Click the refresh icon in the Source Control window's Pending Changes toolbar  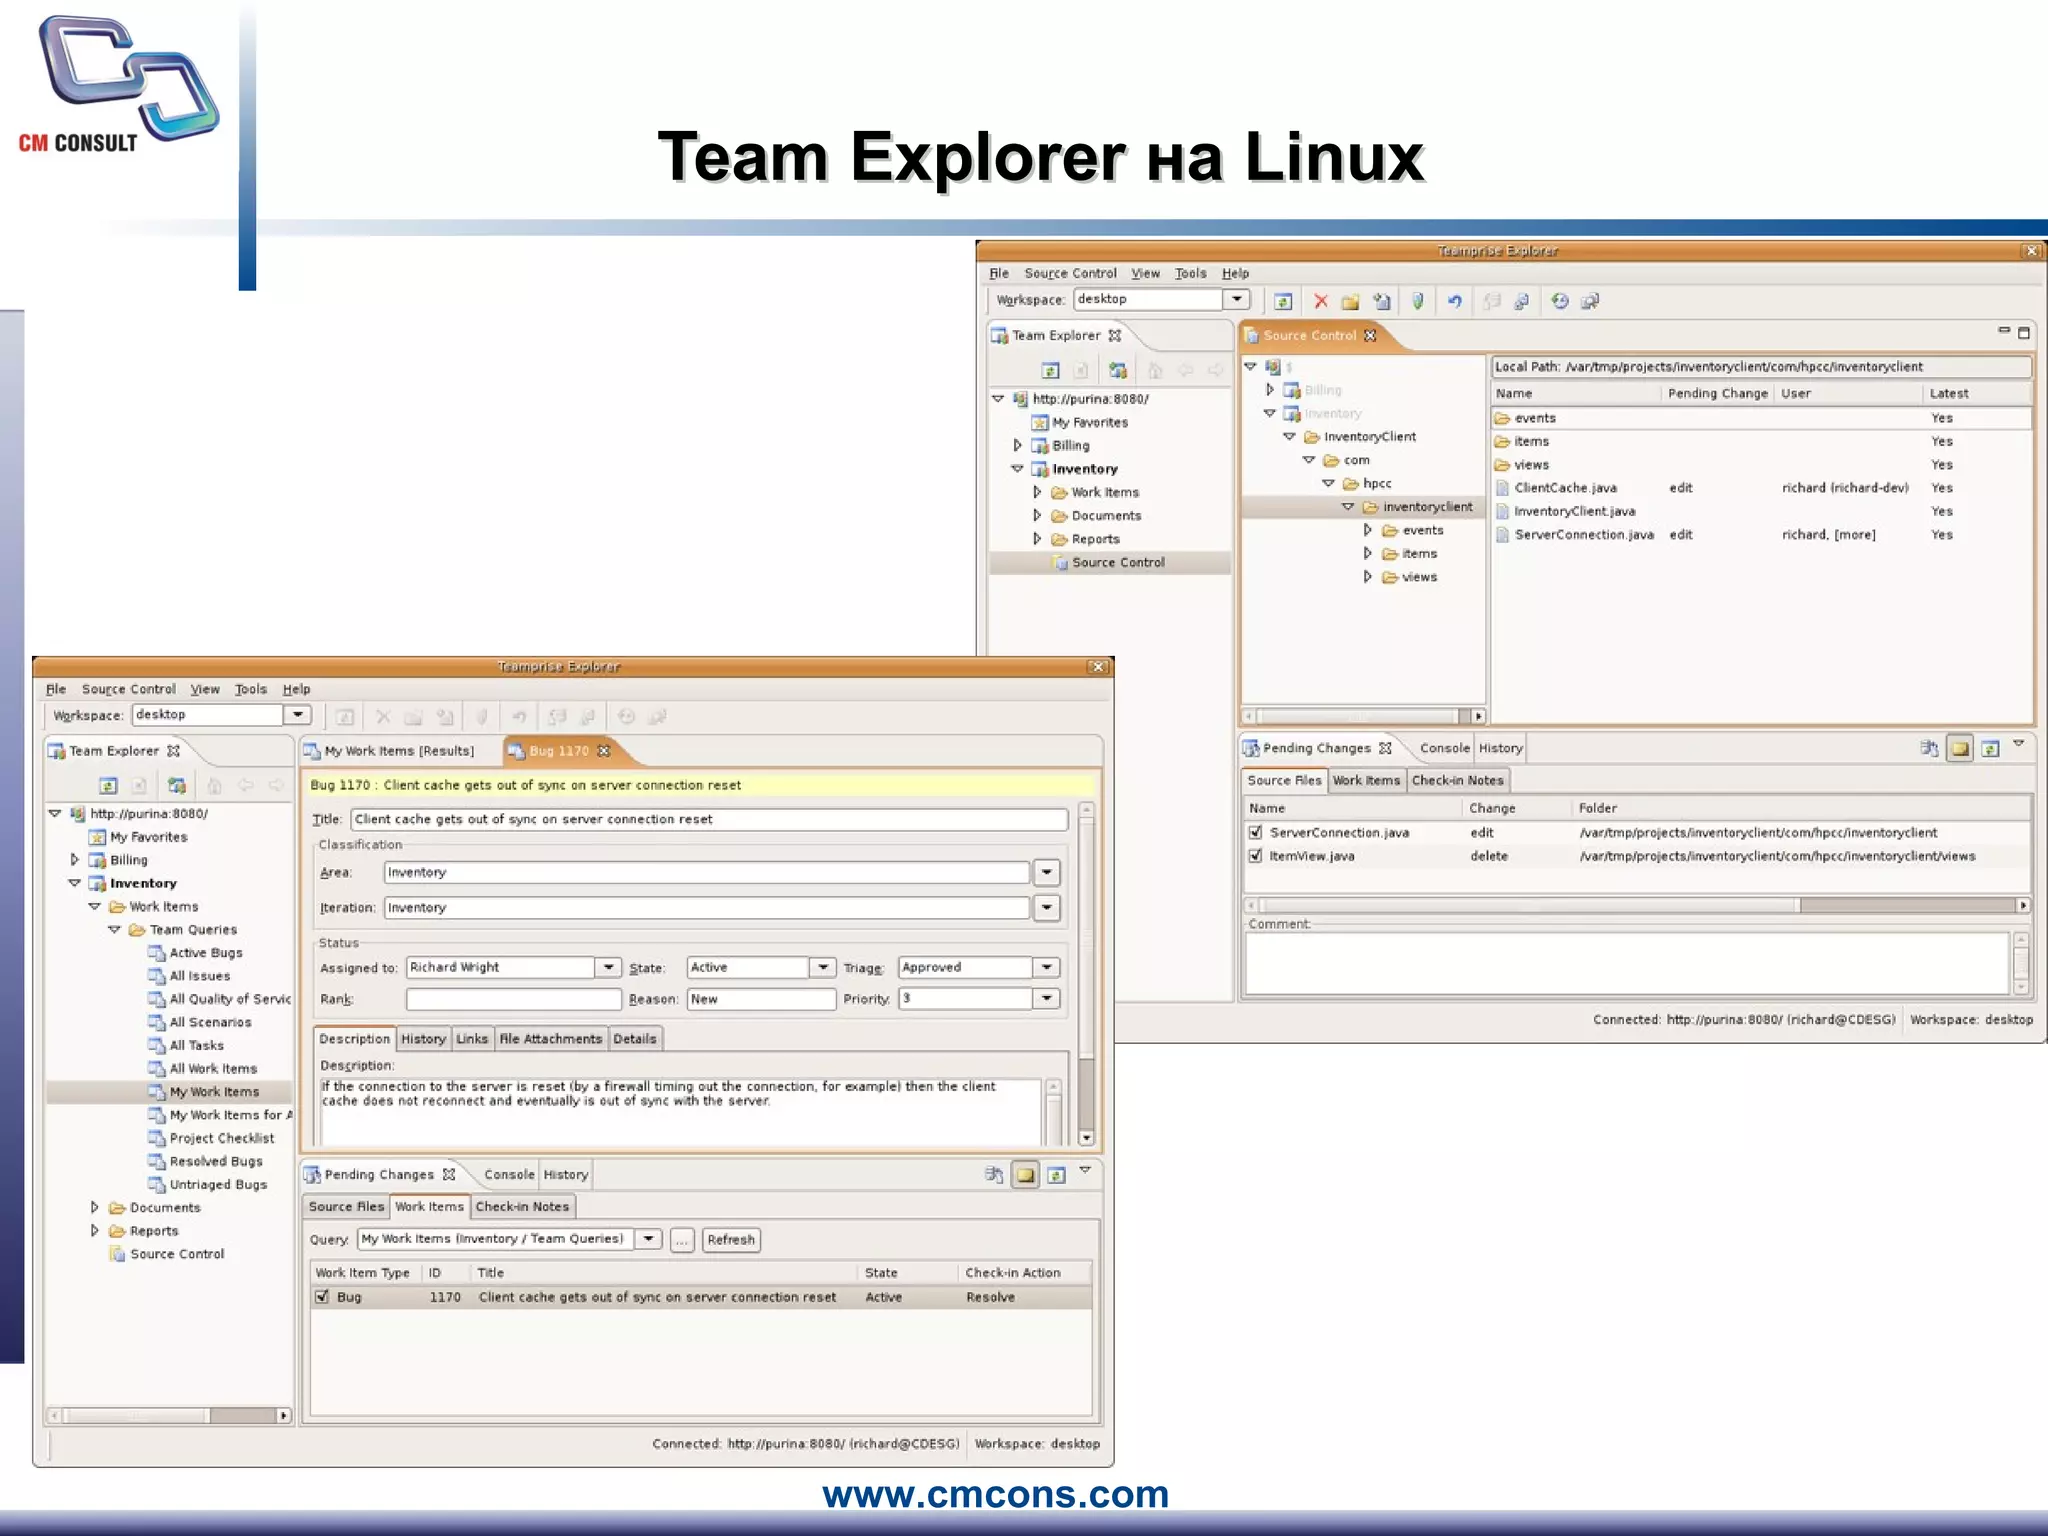(1990, 748)
